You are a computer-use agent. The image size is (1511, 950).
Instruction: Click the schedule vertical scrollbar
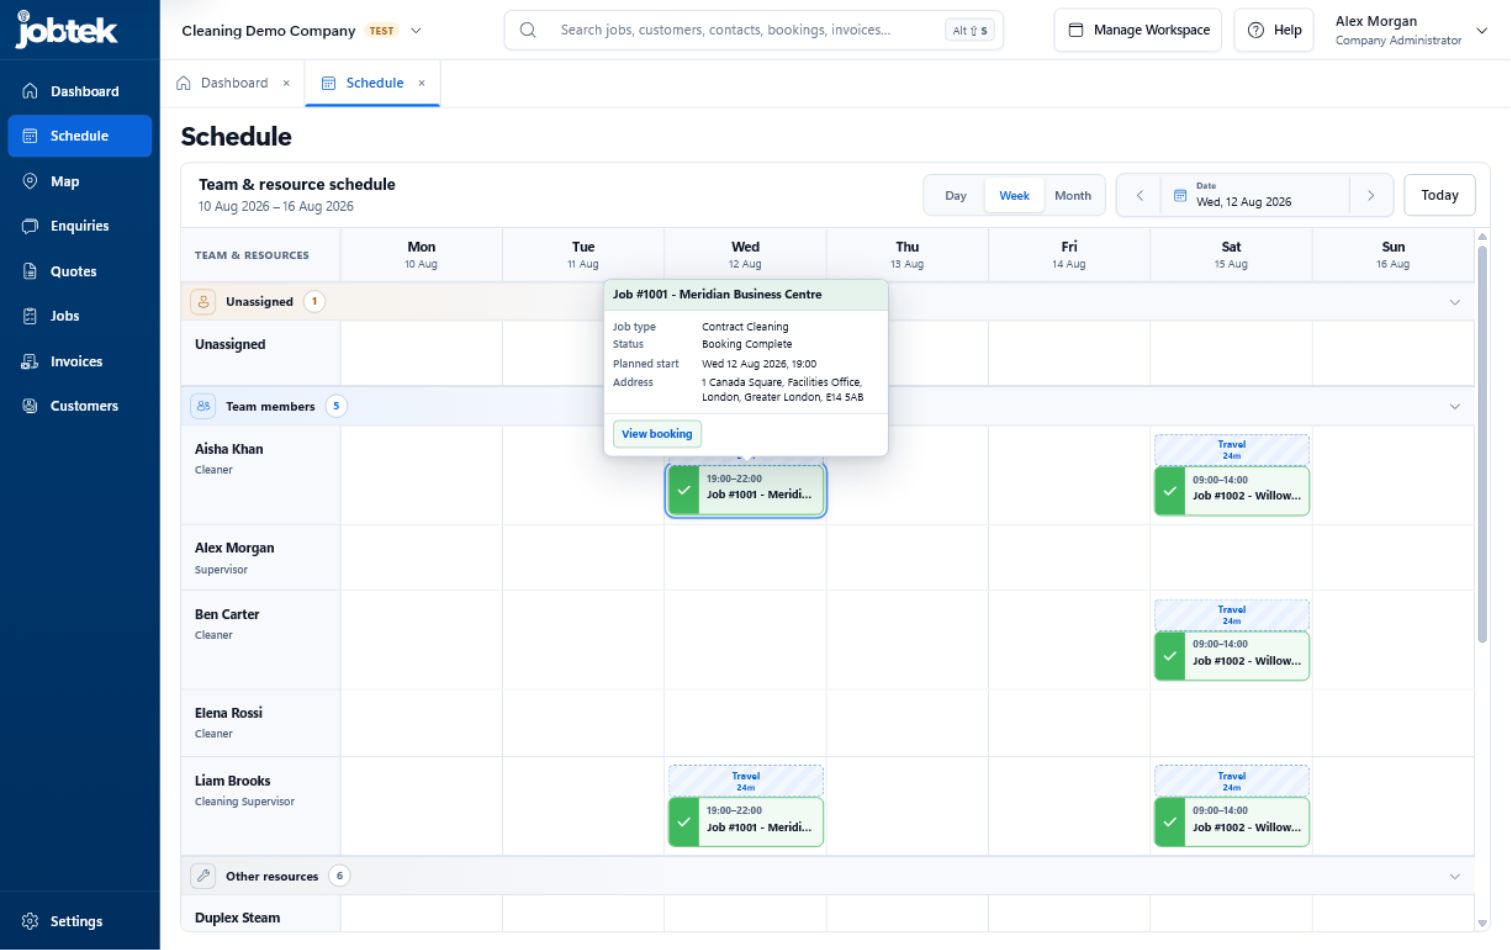click(1482, 443)
